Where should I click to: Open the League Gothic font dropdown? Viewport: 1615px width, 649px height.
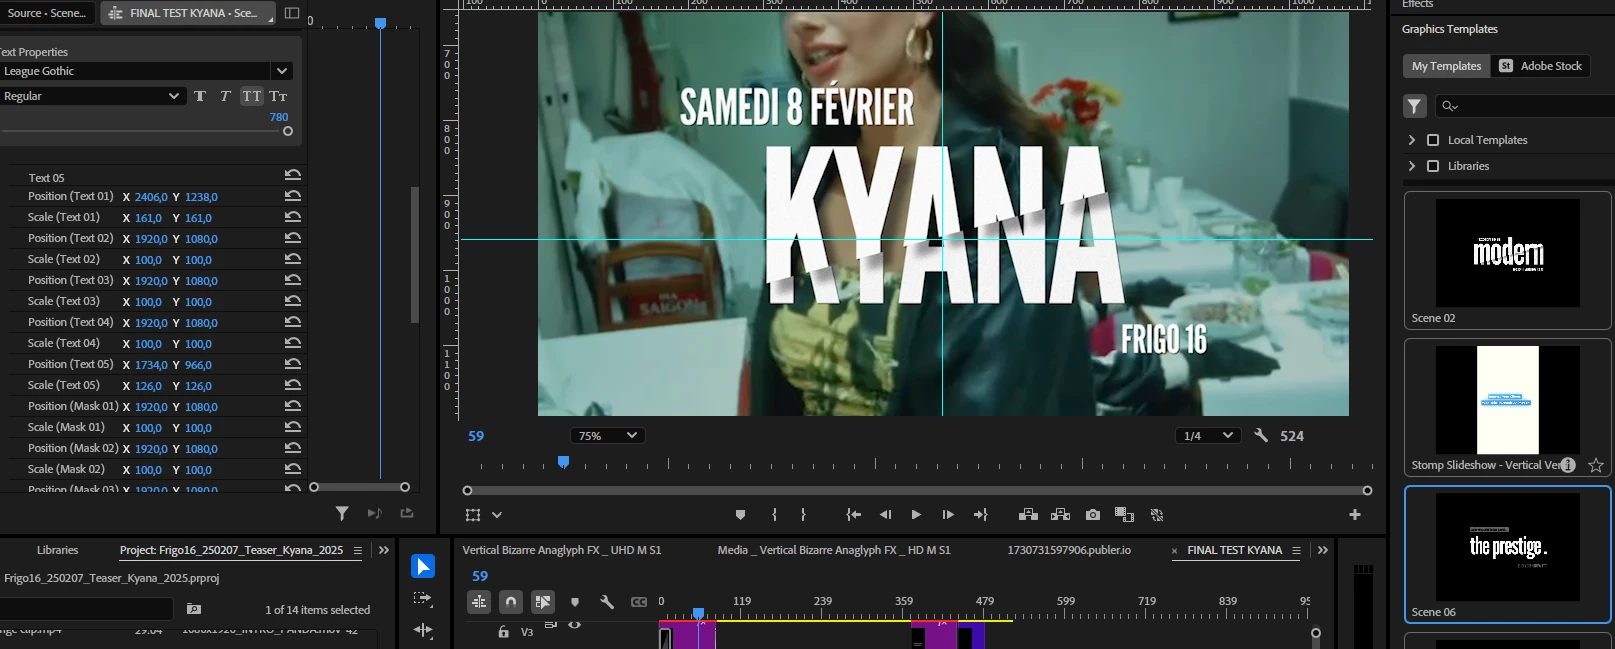(x=282, y=71)
